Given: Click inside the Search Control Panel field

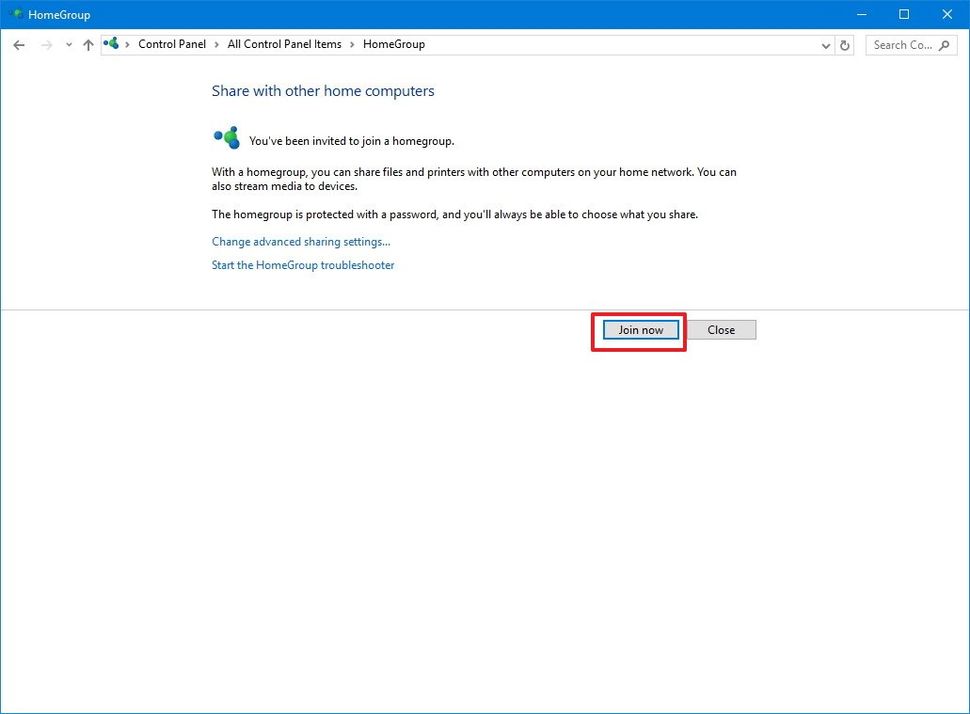Looking at the screenshot, I should 900,44.
